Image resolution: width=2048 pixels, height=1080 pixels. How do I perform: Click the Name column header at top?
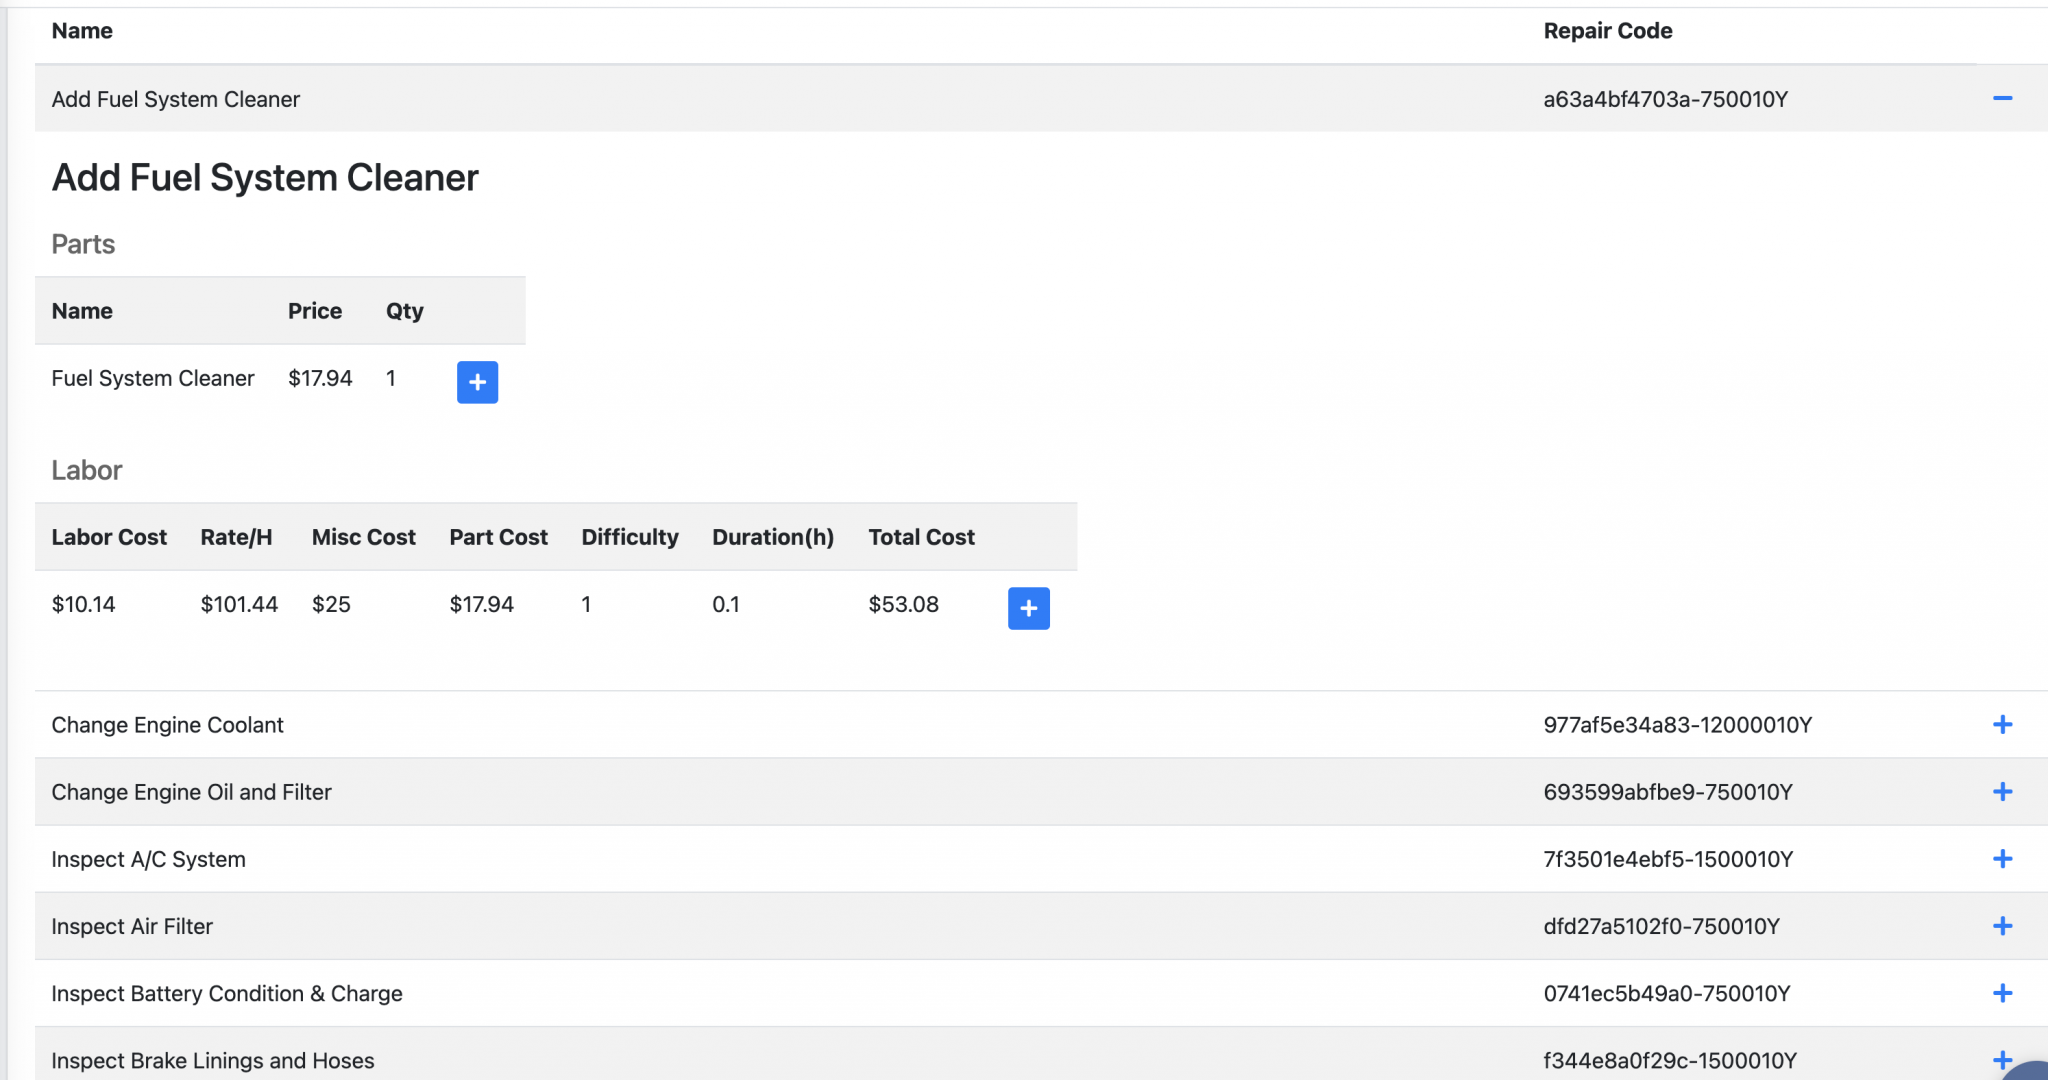(x=82, y=31)
